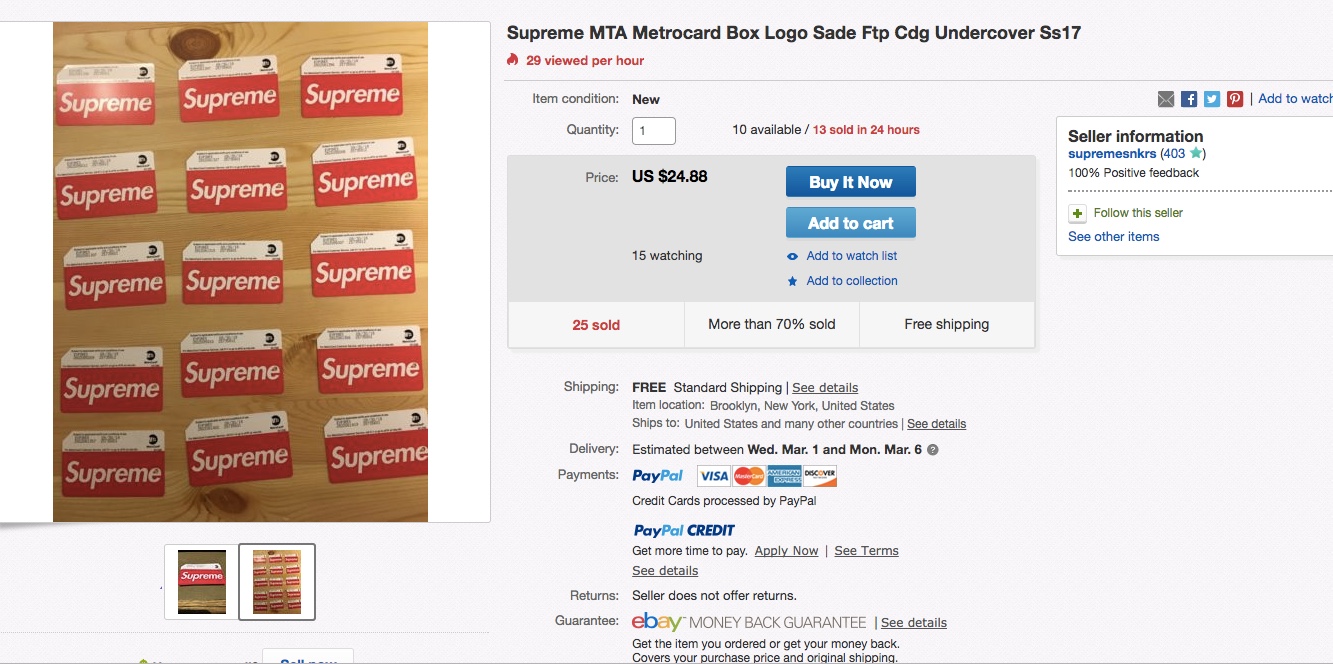Click the eye icon beside Add to watch list
1333x664 pixels.
[793, 256]
